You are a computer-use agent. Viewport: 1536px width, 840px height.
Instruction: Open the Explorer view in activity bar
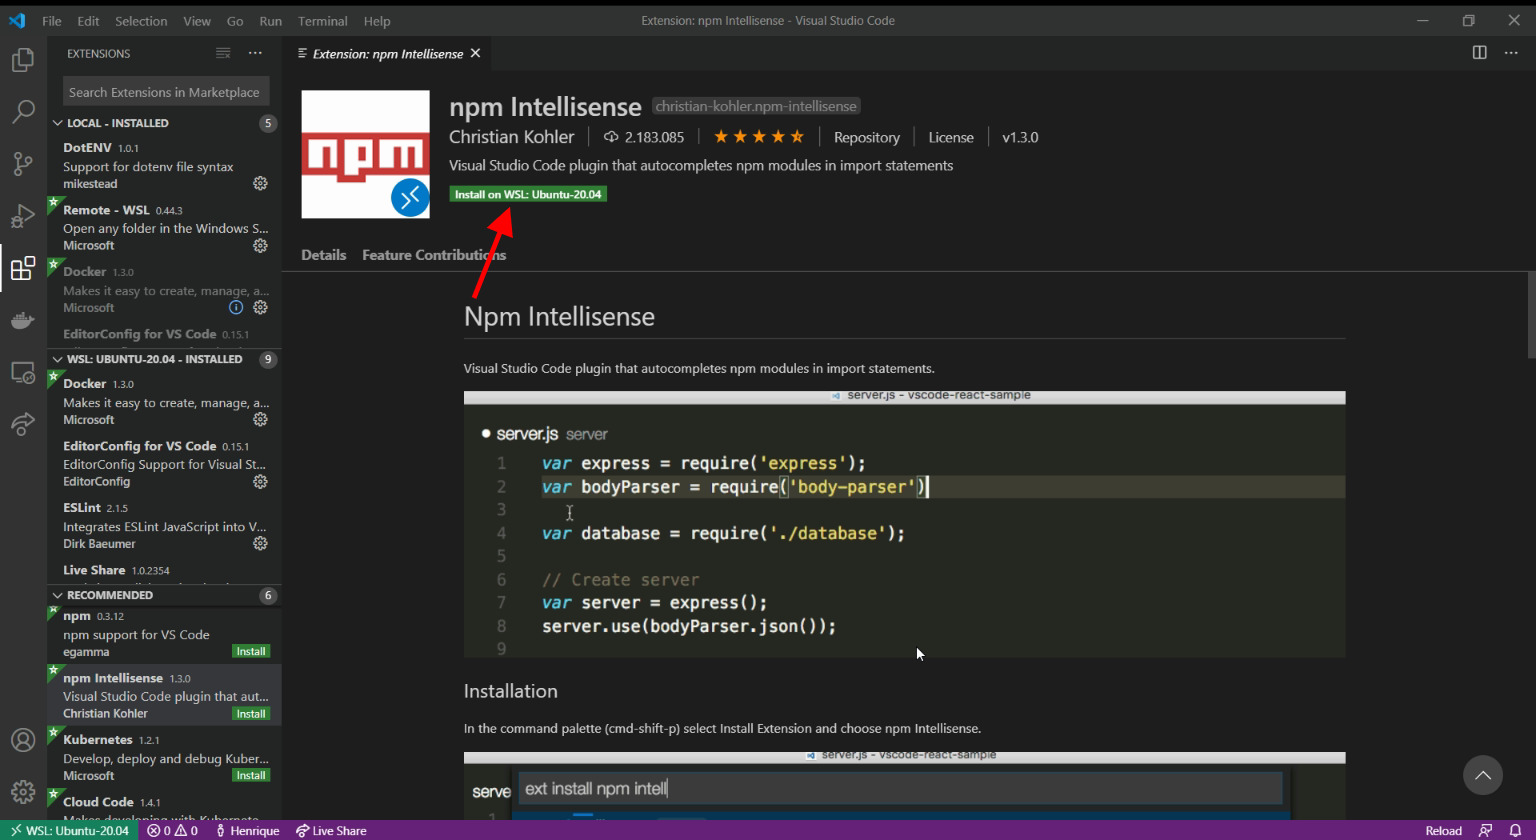click(x=23, y=60)
